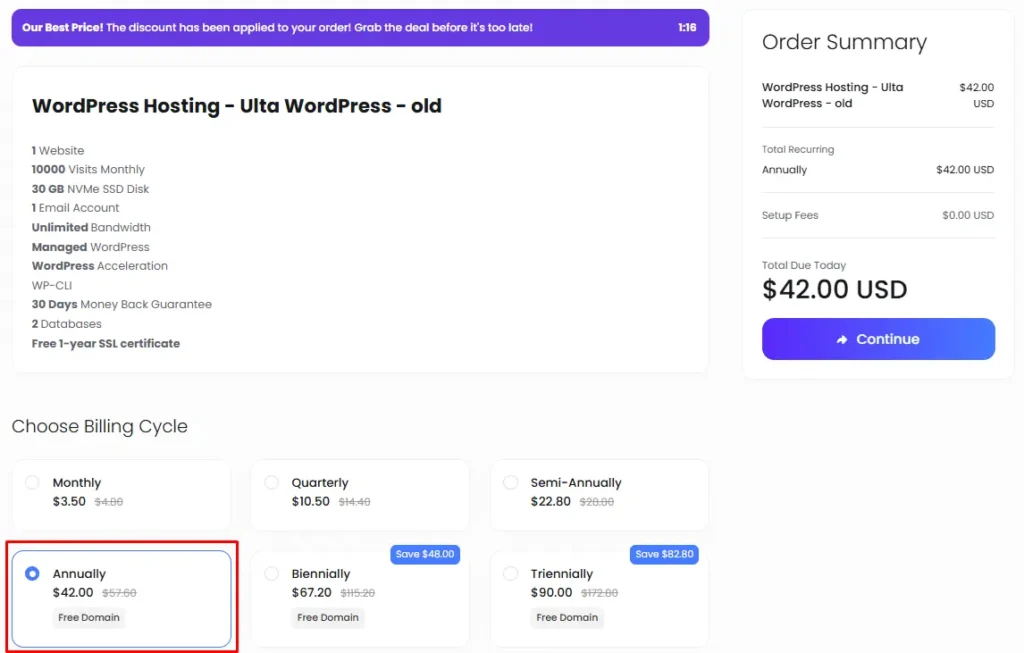Select the Monthly billing radio button
The width and height of the screenshot is (1024, 653).
[x=32, y=483]
